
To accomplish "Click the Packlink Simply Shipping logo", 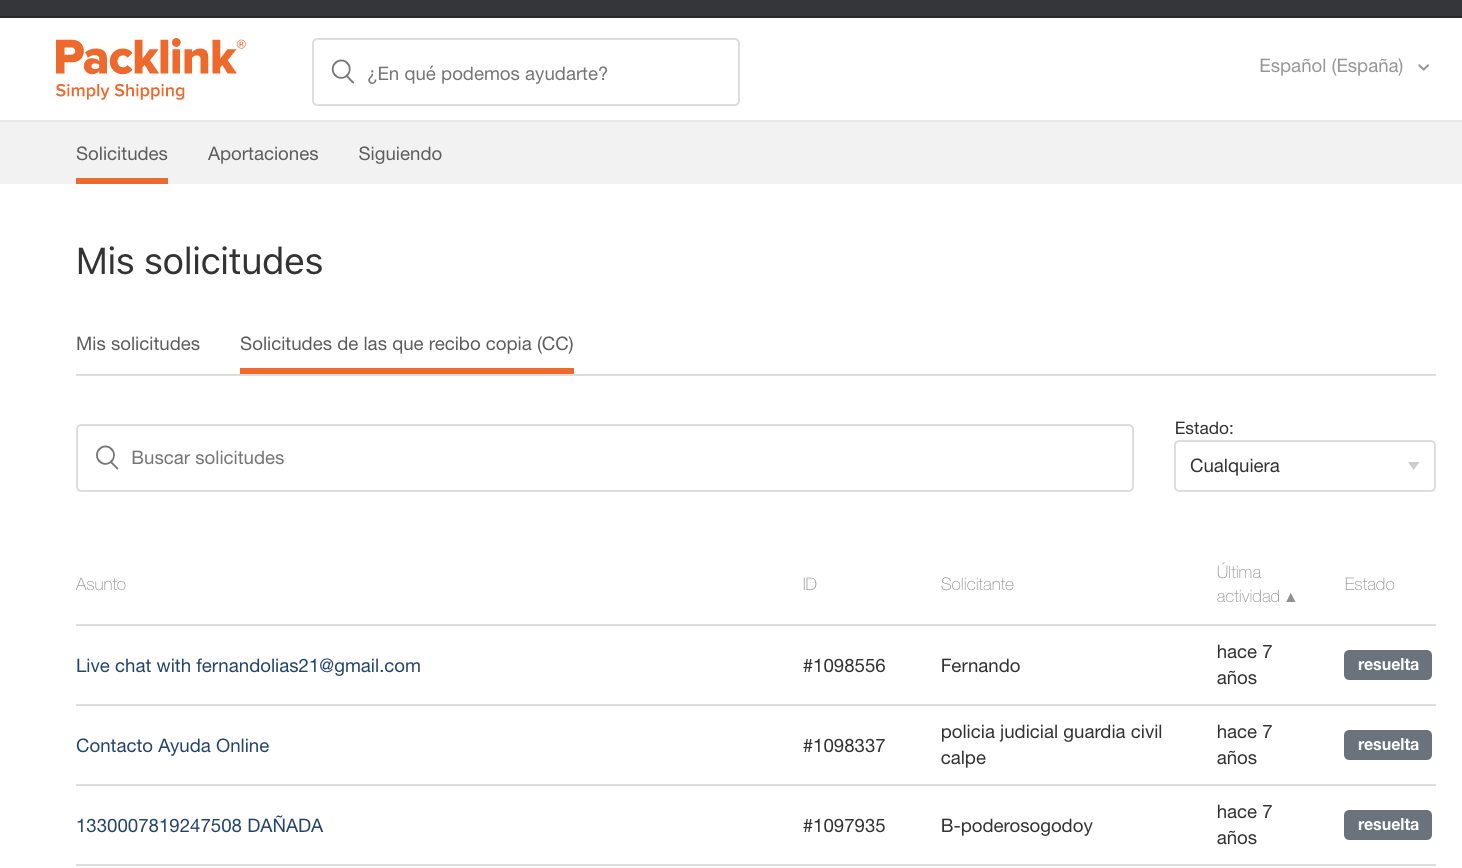I will click(150, 70).
